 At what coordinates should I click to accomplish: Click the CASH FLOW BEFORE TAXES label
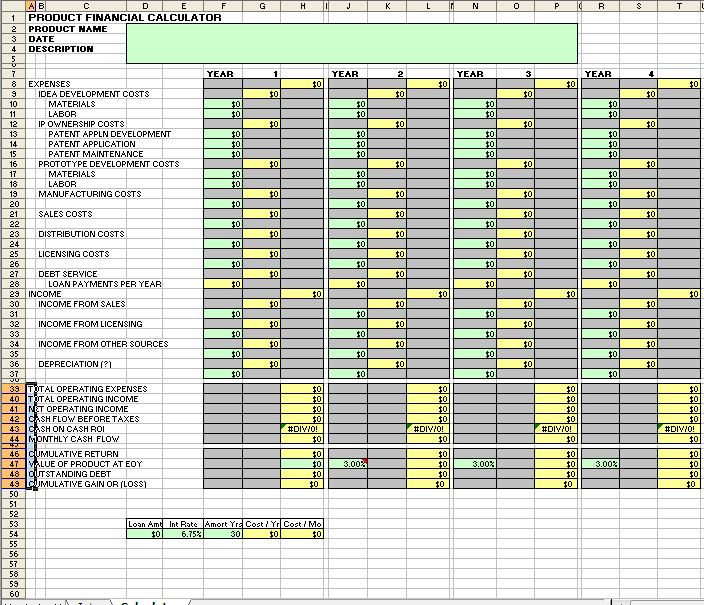(x=84, y=419)
